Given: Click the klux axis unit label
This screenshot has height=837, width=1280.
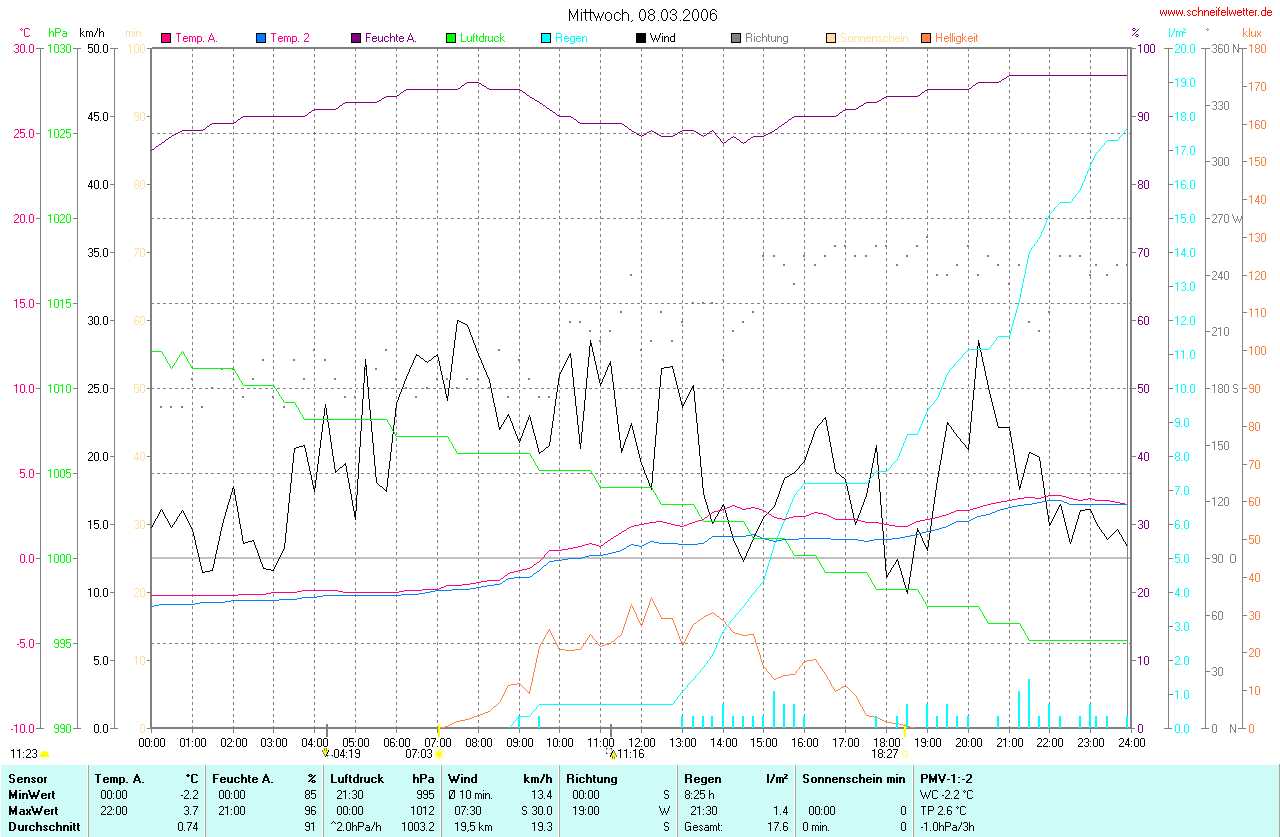Looking at the screenshot, I should (1251, 33).
